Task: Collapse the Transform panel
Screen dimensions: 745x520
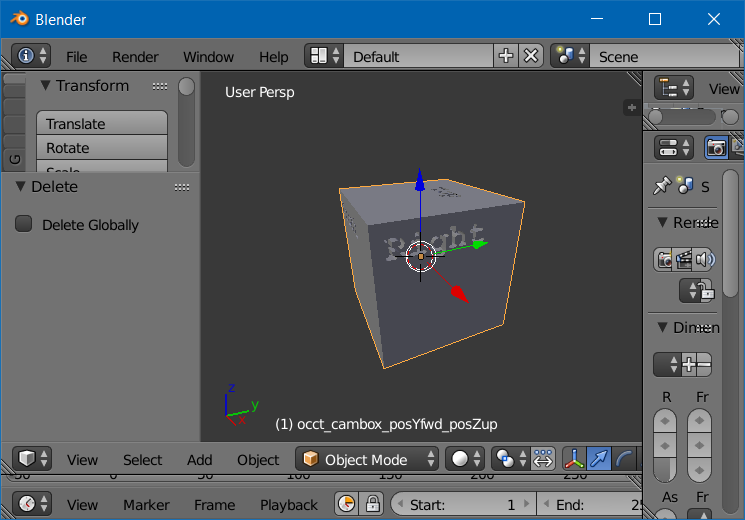Action: 45,86
